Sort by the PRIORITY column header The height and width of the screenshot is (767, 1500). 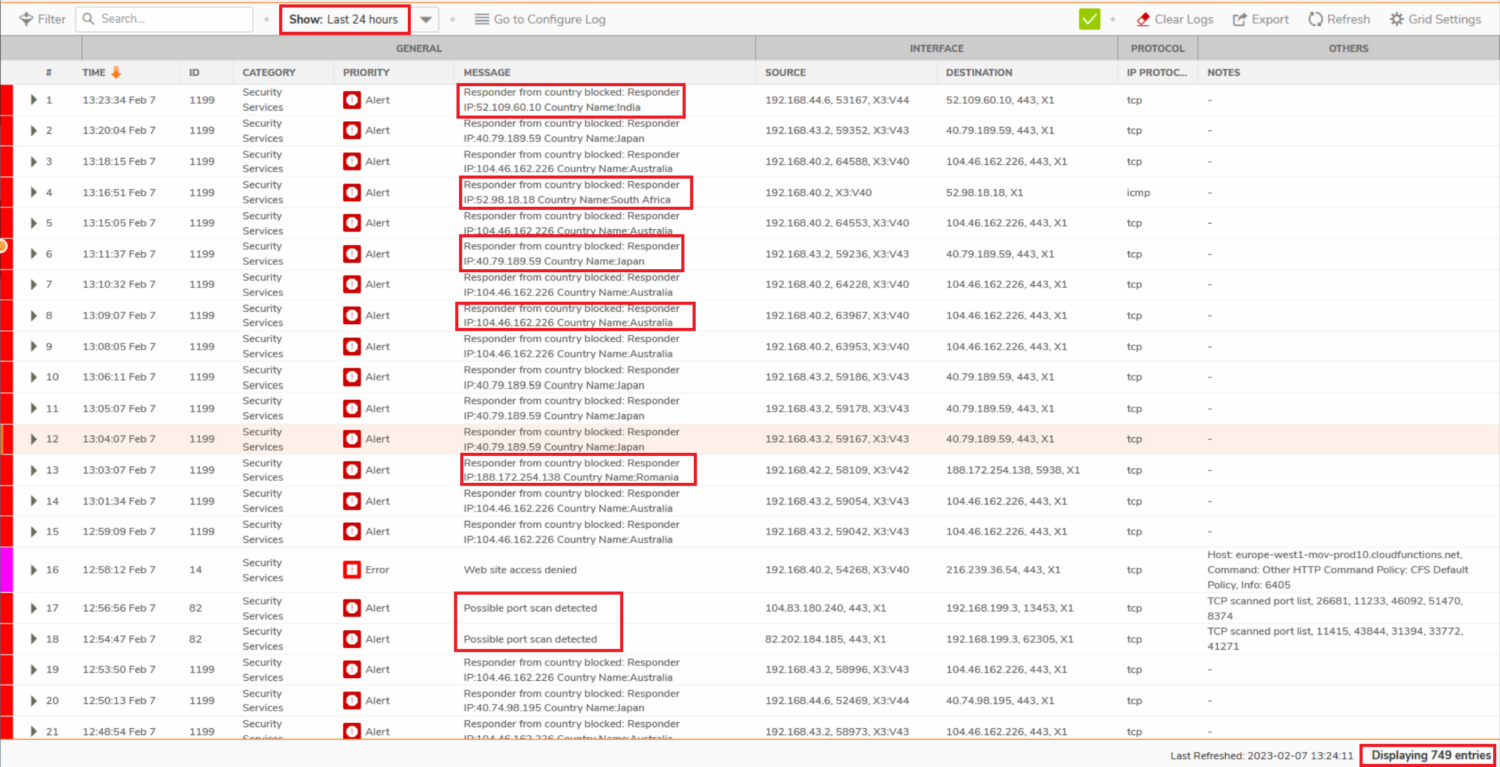click(366, 72)
